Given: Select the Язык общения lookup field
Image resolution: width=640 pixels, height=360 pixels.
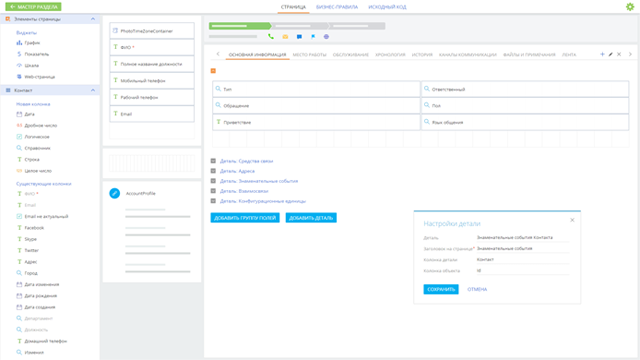Looking at the screenshot, I should (x=525, y=122).
